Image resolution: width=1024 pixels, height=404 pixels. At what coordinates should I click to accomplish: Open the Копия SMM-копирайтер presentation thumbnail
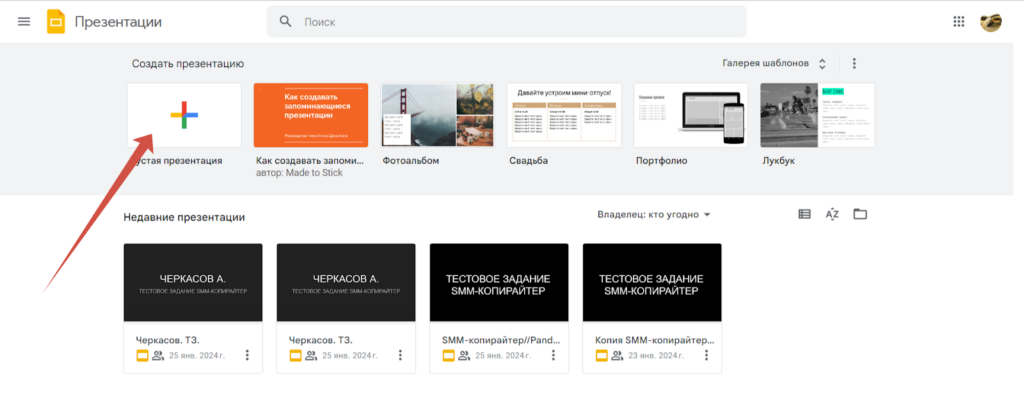tap(652, 283)
